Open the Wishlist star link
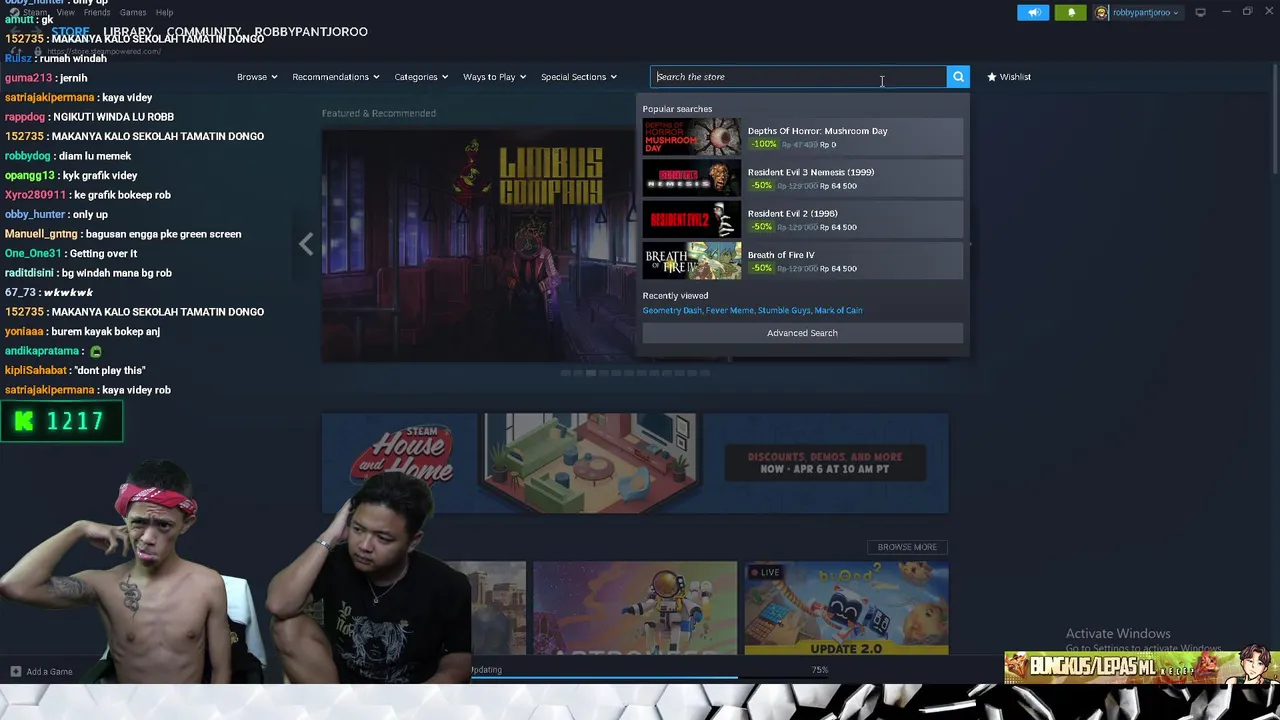The image size is (1280, 720). [x=1009, y=77]
